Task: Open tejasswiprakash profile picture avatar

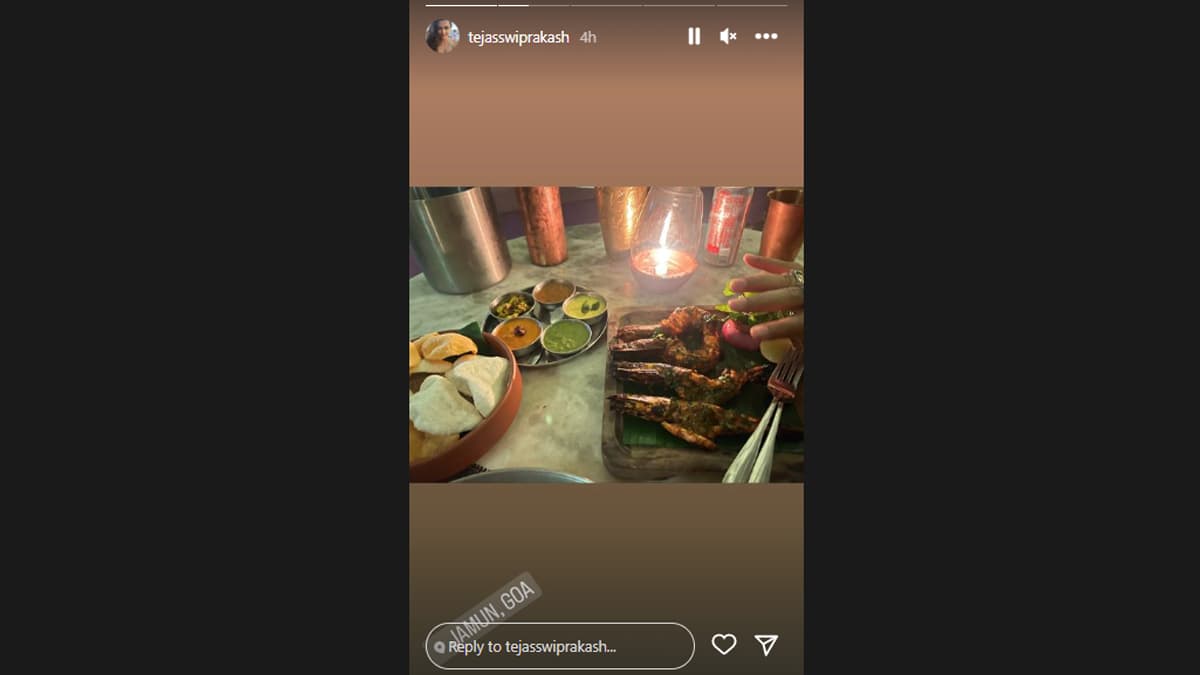Action: coord(442,36)
